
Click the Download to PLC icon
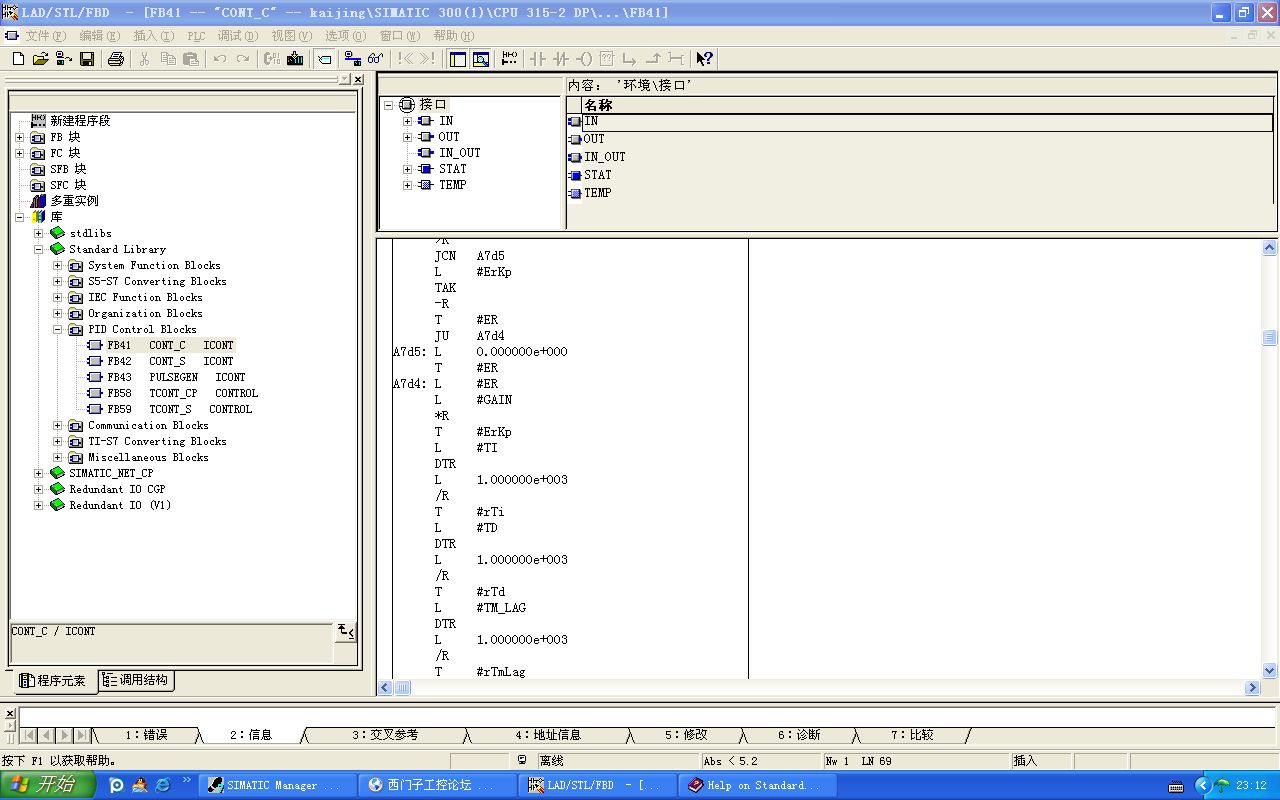(x=295, y=59)
